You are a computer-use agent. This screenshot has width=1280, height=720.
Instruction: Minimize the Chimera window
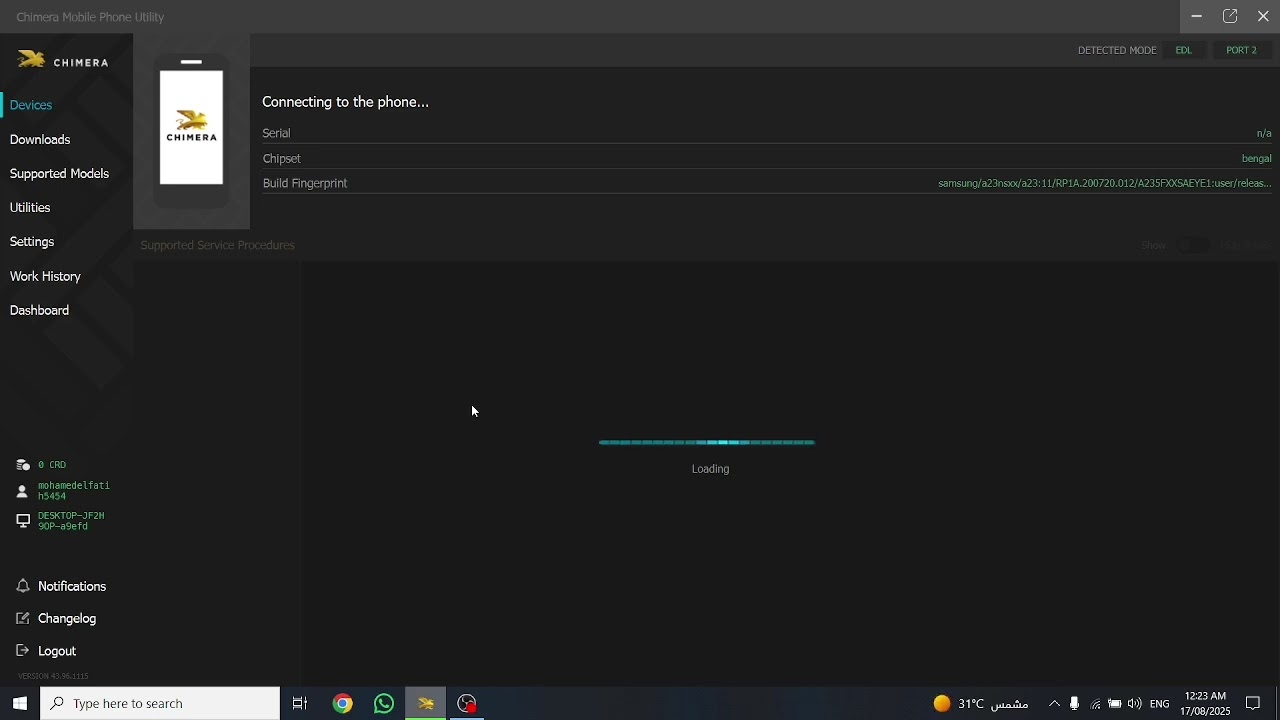(1197, 17)
